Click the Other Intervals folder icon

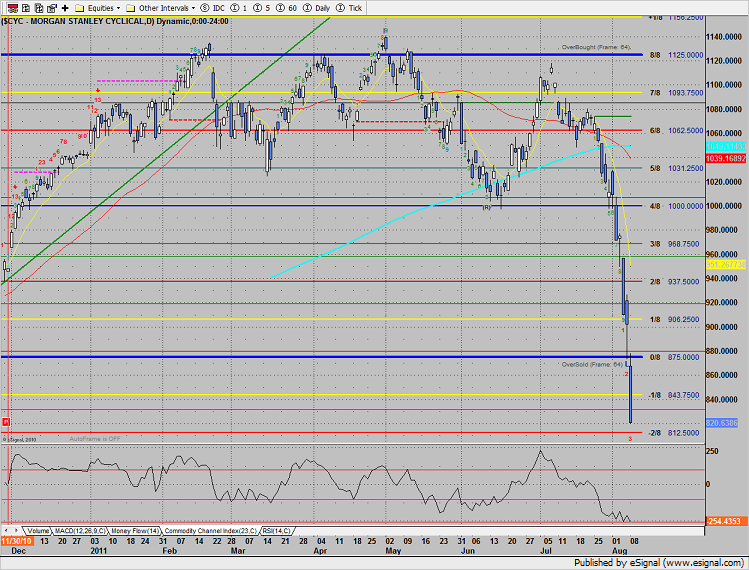tap(130, 8)
